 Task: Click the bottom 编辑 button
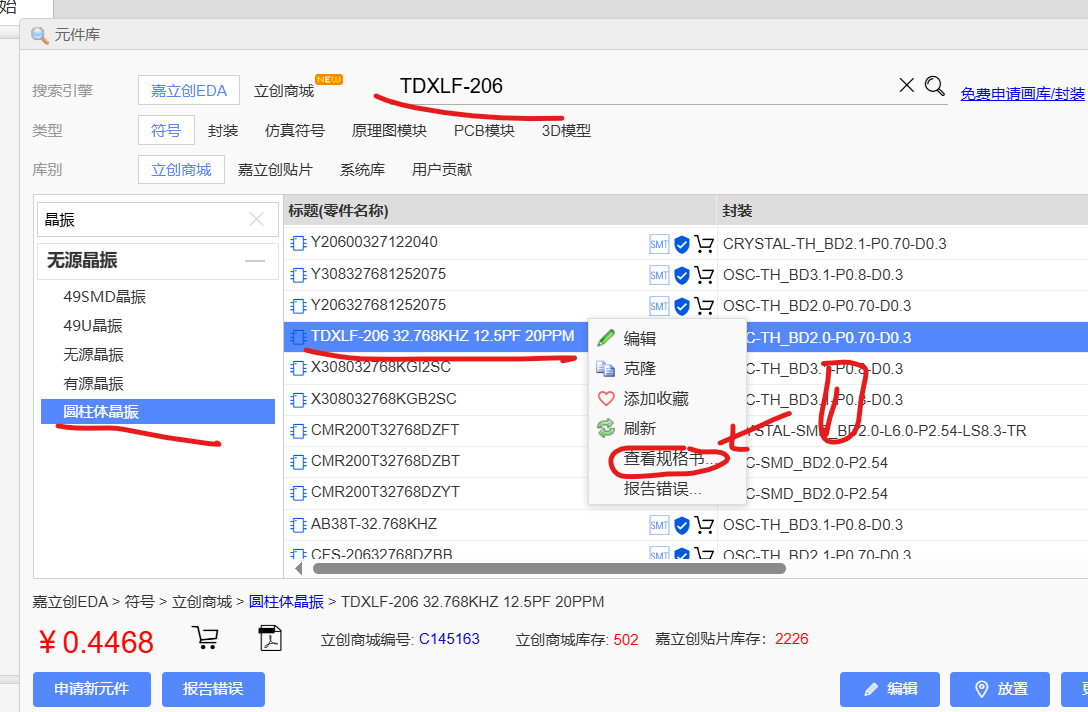click(890, 689)
